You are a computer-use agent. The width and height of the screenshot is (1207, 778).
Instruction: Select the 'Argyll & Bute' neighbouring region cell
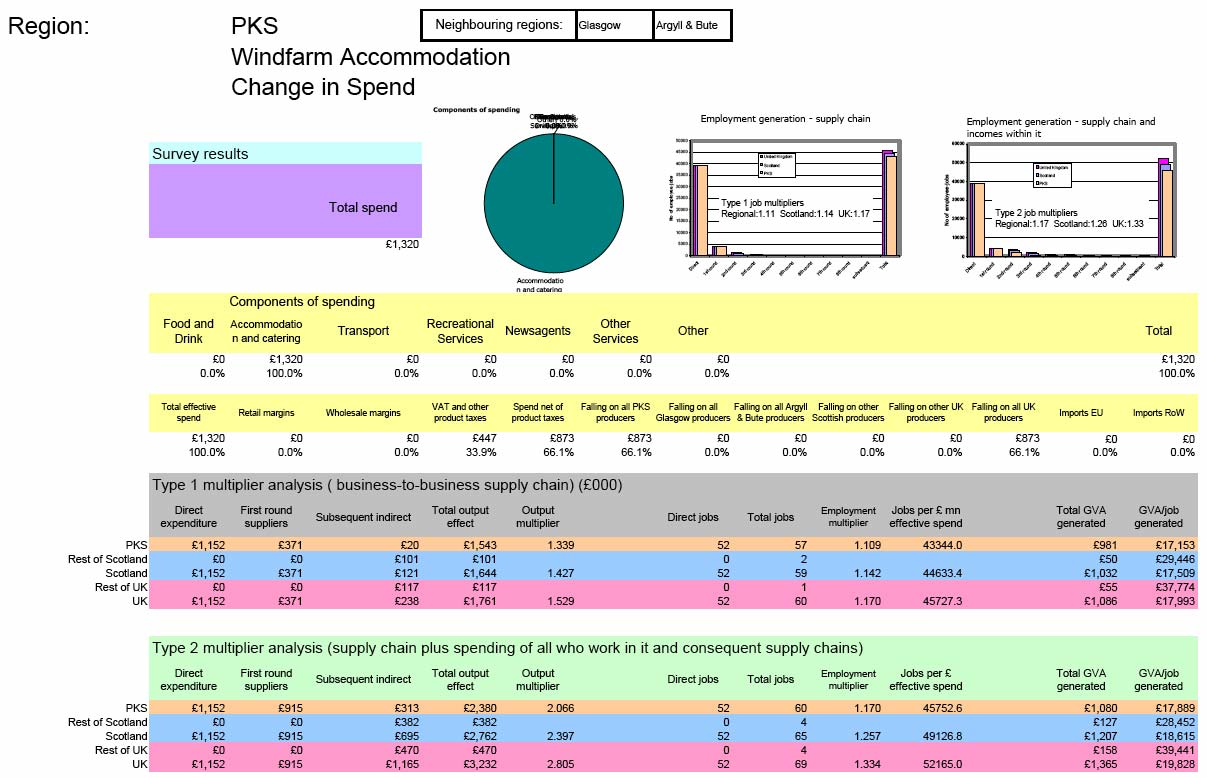(x=692, y=25)
